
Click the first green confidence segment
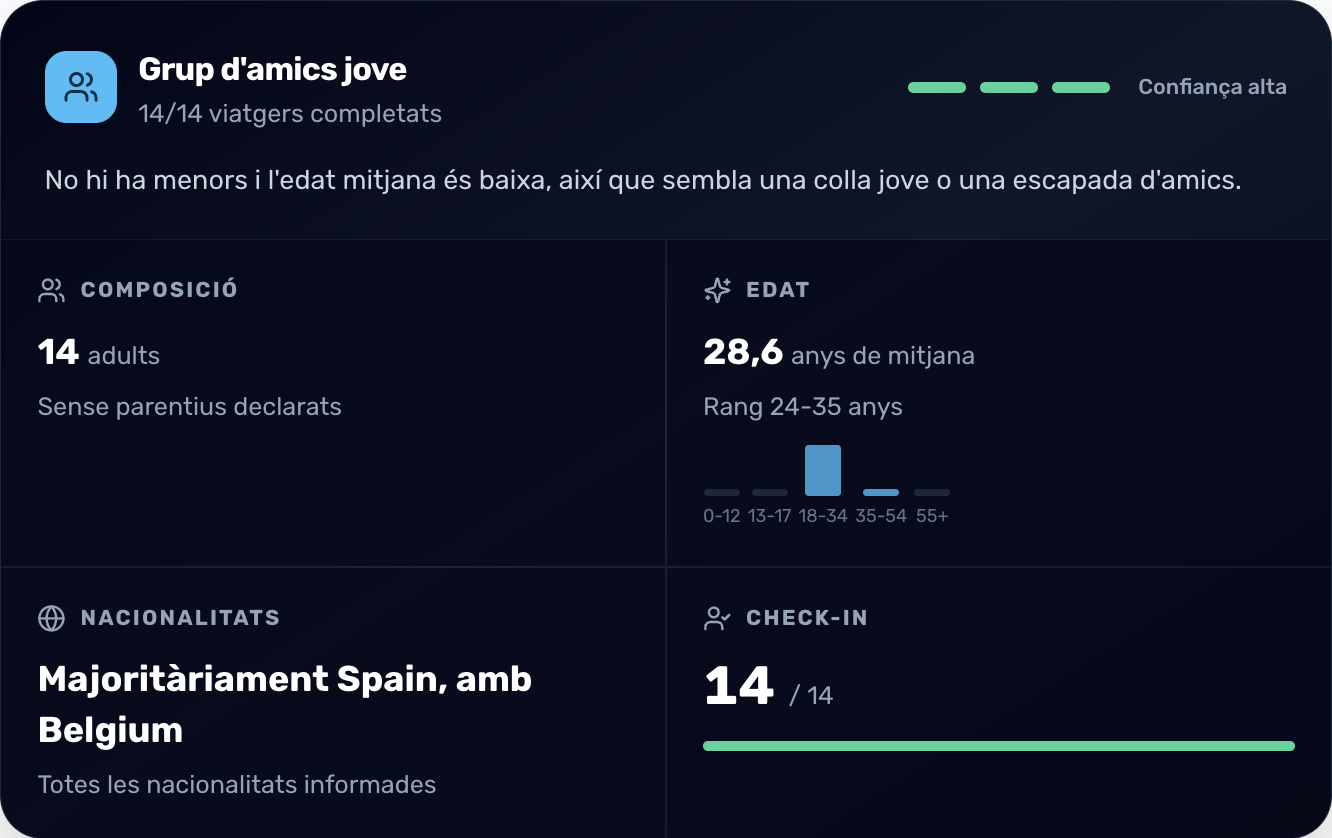pos(937,88)
